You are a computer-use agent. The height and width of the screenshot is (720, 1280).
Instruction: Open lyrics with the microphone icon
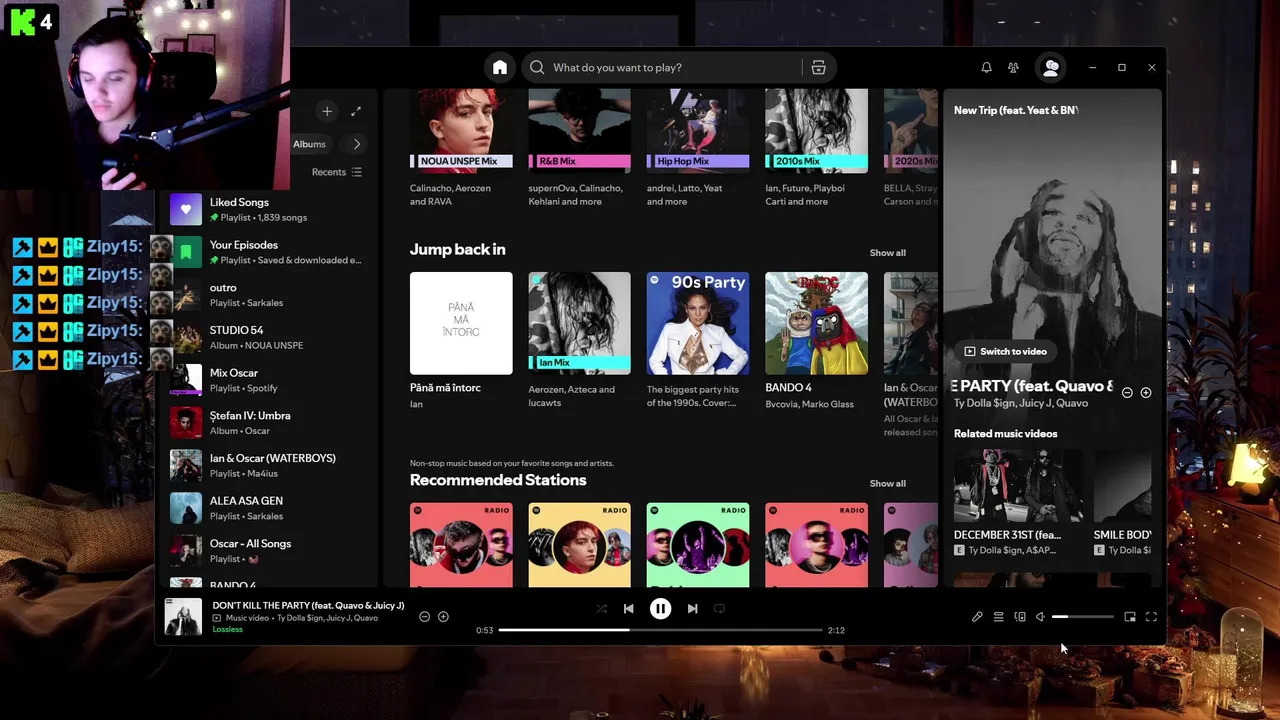977,617
